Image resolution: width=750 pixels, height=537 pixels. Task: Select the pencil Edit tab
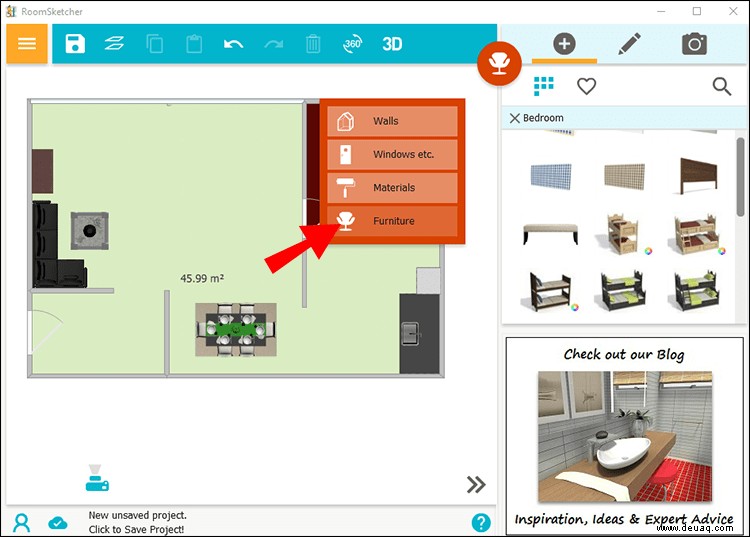629,44
